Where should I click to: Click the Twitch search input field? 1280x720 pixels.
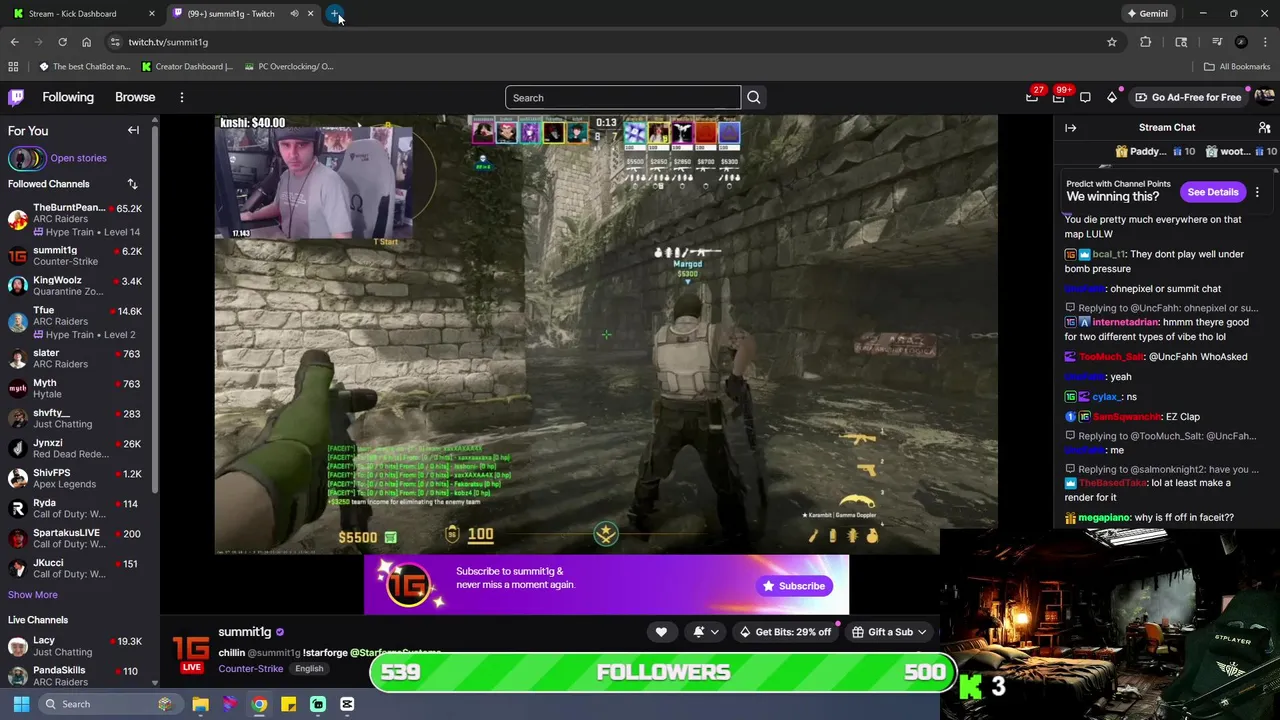[x=623, y=97]
